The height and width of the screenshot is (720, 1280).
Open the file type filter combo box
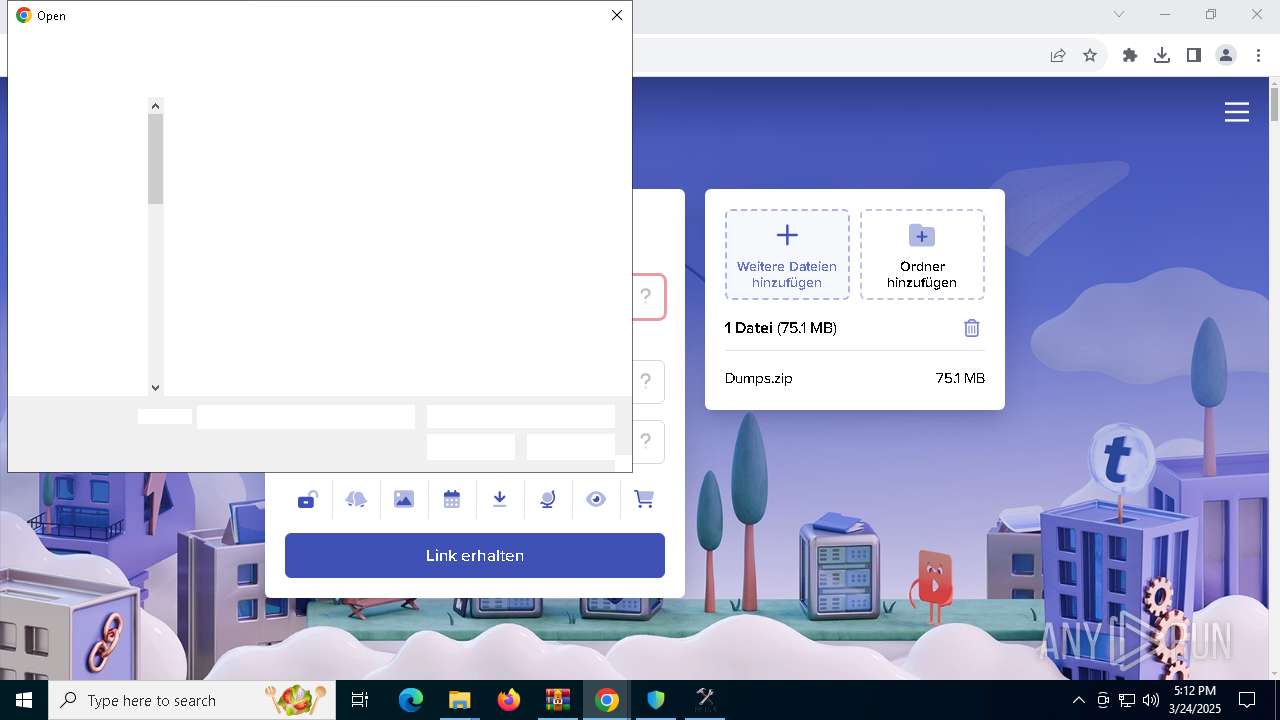(521, 417)
